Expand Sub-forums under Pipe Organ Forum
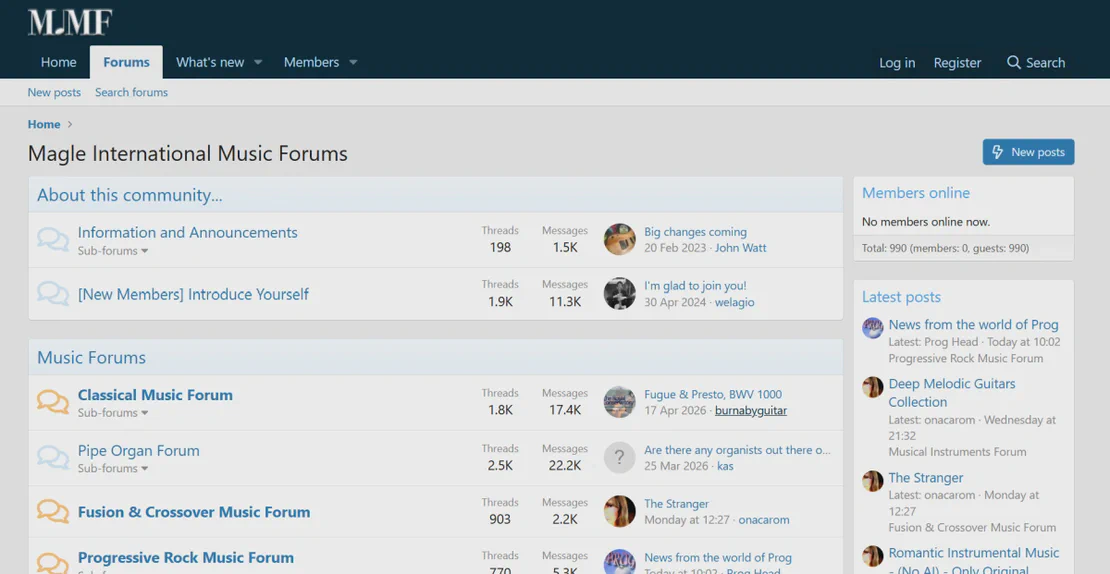This screenshot has height=574, width=1110. (x=113, y=468)
